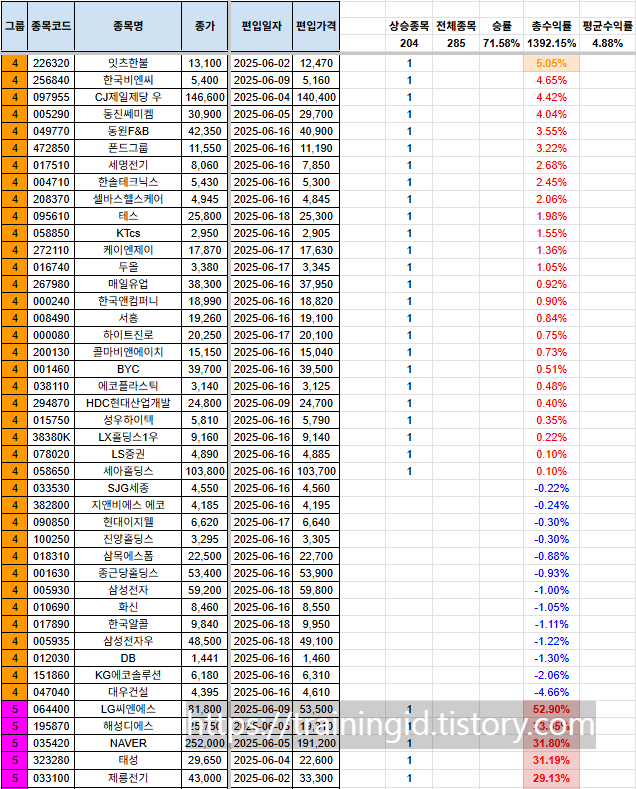Screen dimensions: 636x789
Task: Select stock code 064400
Action: (51, 709)
